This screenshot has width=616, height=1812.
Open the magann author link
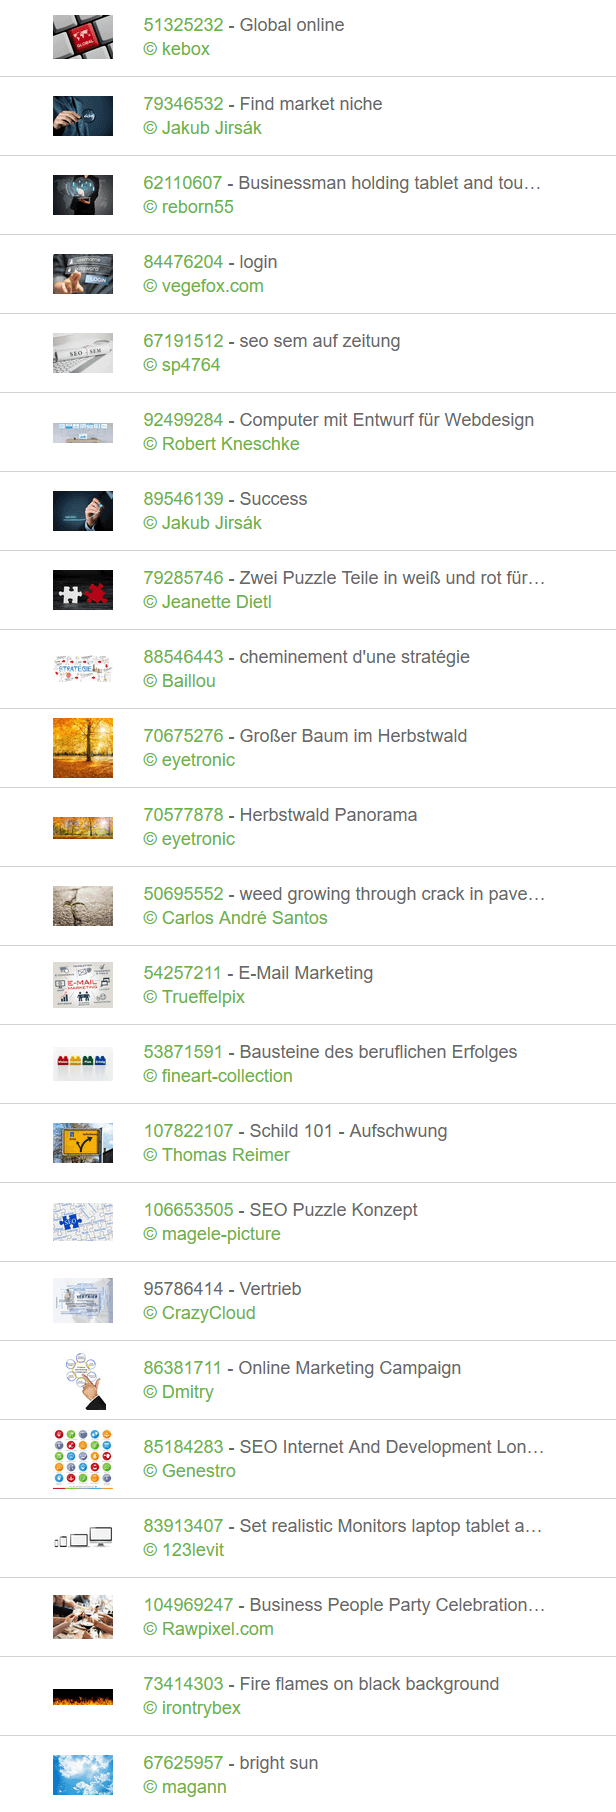[185, 1787]
